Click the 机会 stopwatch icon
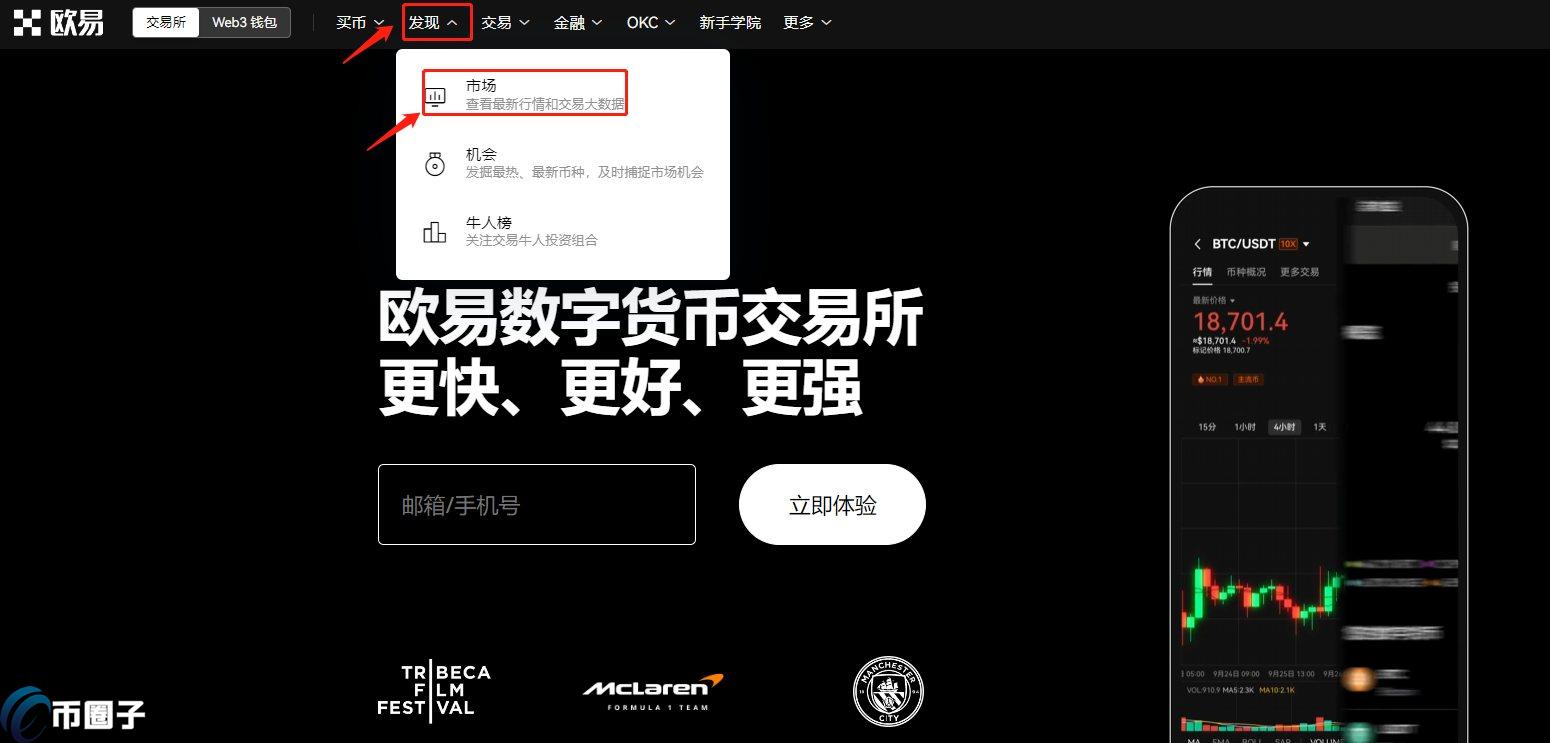This screenshot has height=743, width=1550. point(435,161)
